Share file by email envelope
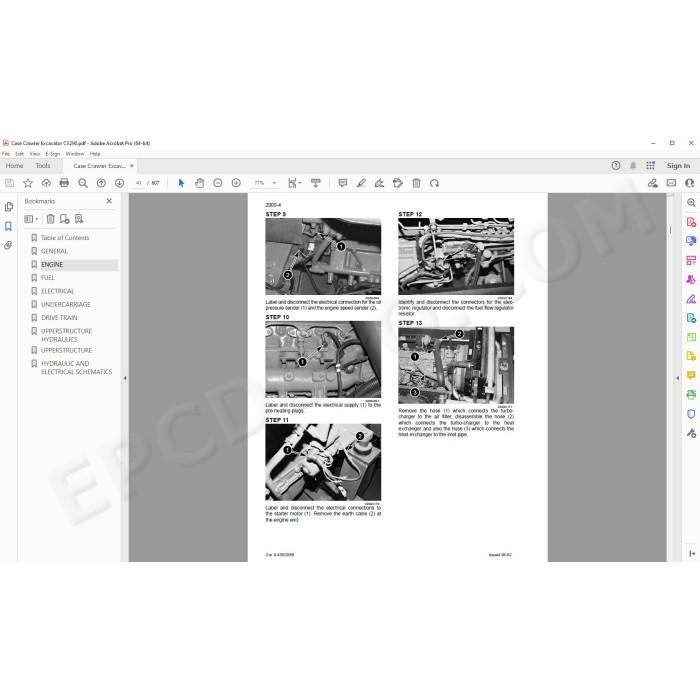 pos(671,183)
